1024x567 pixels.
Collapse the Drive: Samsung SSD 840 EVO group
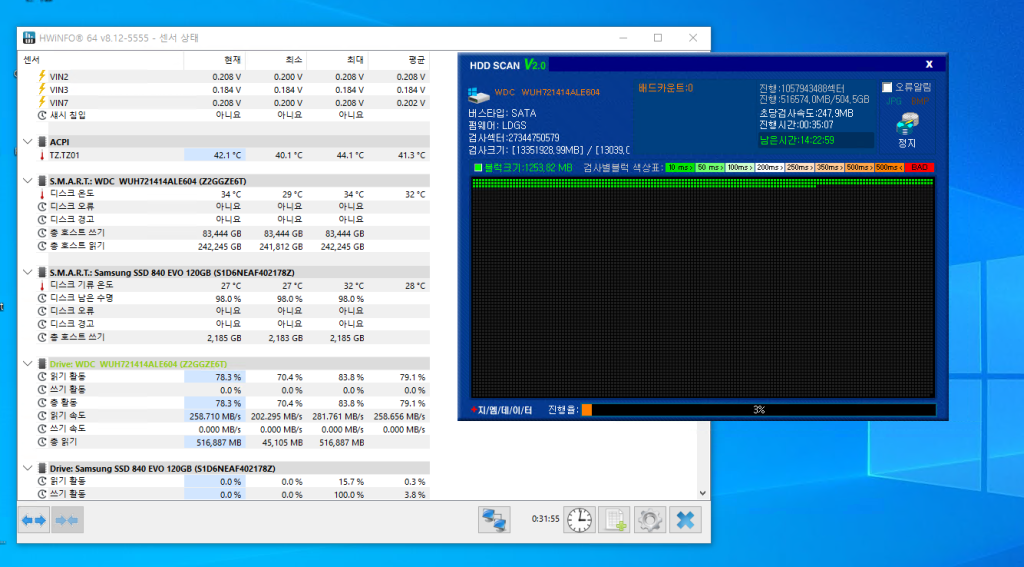(x=27, y=468)
